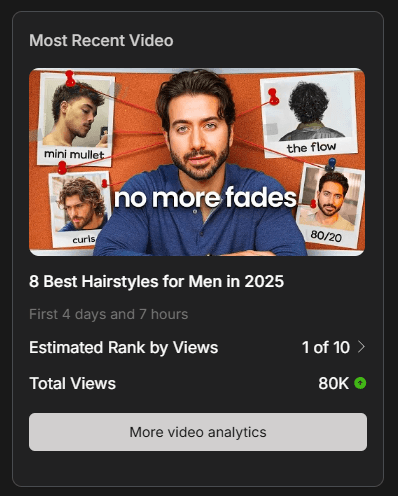Viewport: 398px width, 496px height.
Task: Open the 'no more fades' video thumbnail
Action: (197, 162)
